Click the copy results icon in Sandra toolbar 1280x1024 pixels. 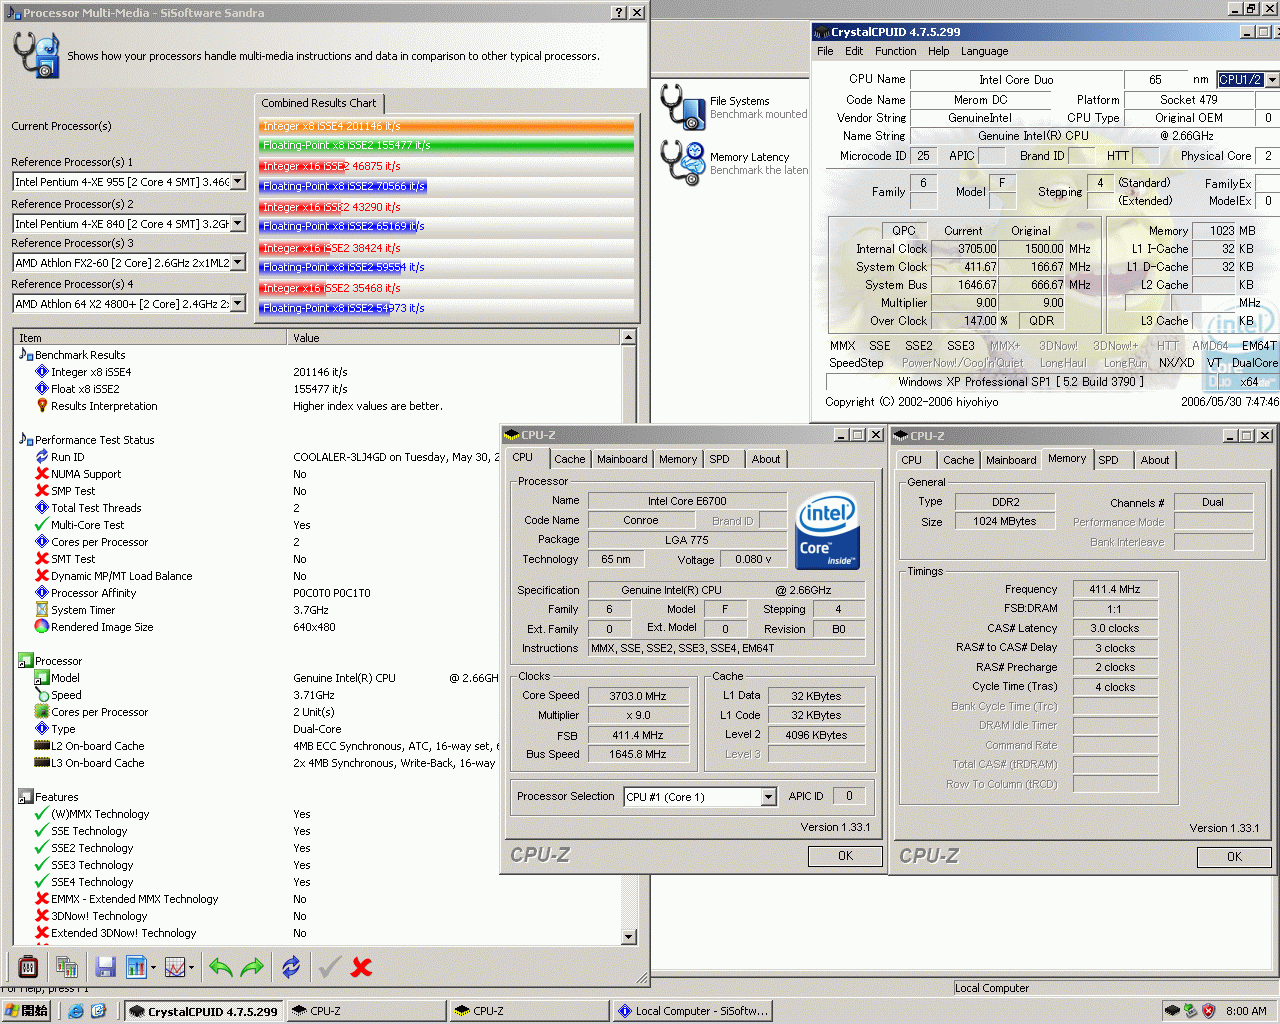(67, 966)
